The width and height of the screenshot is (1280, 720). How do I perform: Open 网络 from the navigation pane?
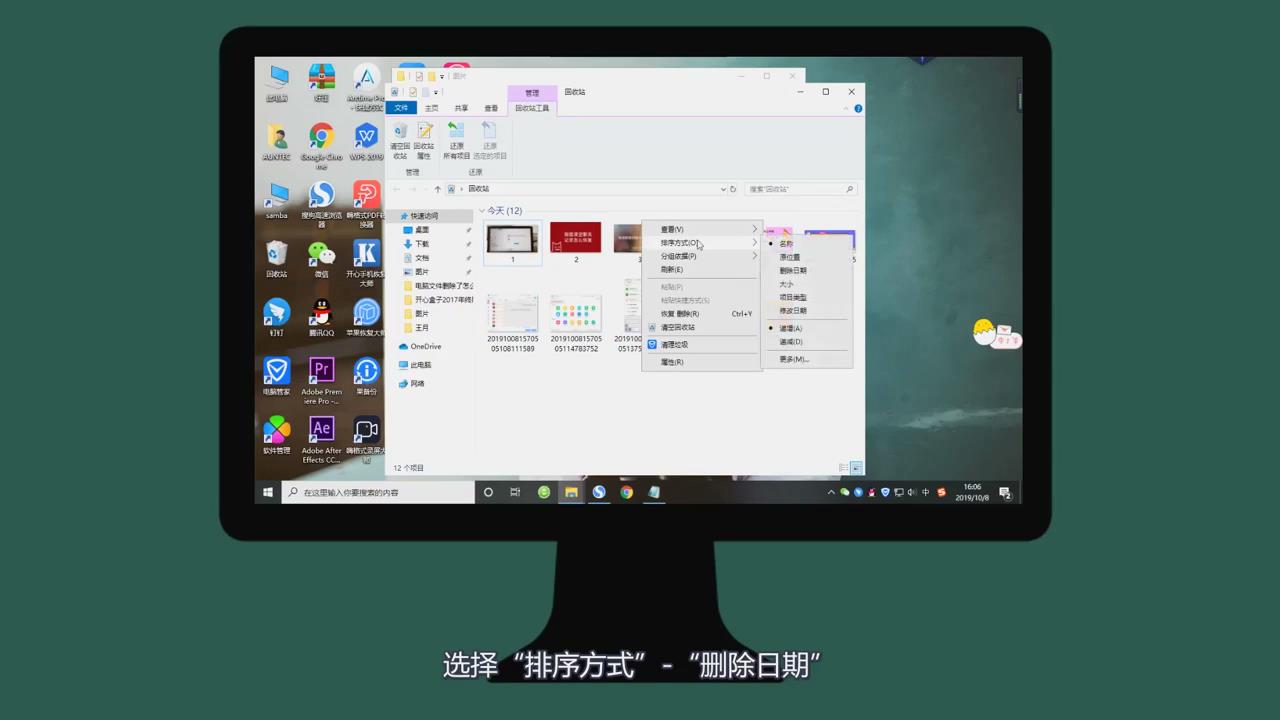[418, 383]
